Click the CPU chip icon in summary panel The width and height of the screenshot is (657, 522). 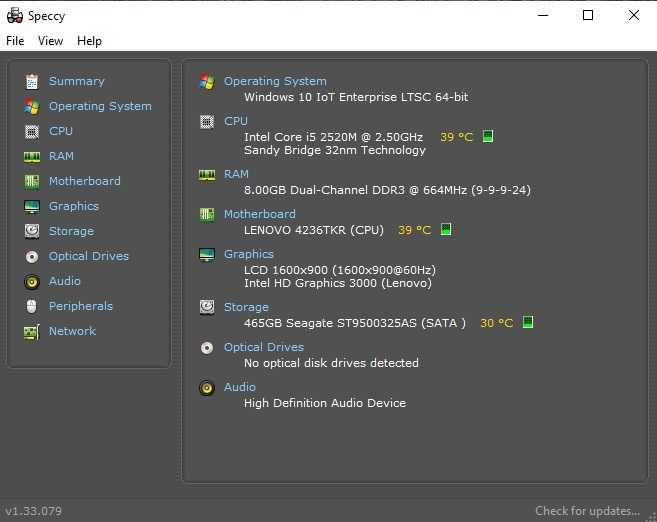click(207, 122)
